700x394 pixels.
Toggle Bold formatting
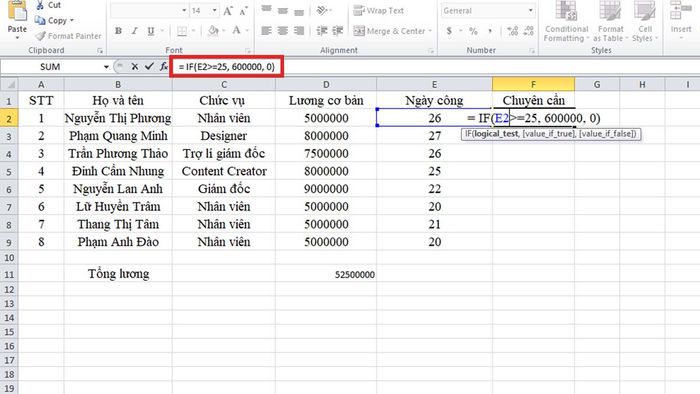coord(118,31)
